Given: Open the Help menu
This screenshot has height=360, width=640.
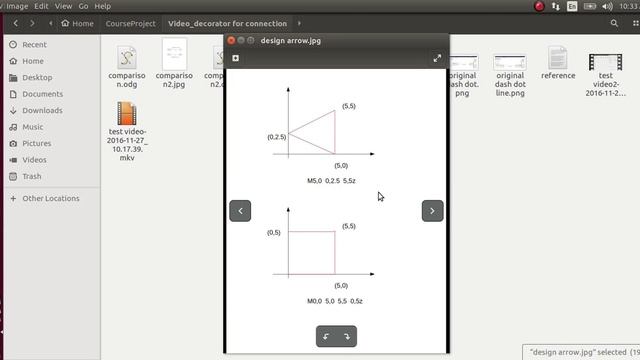Looking at the screenshot, I should [x=102, y=6].
